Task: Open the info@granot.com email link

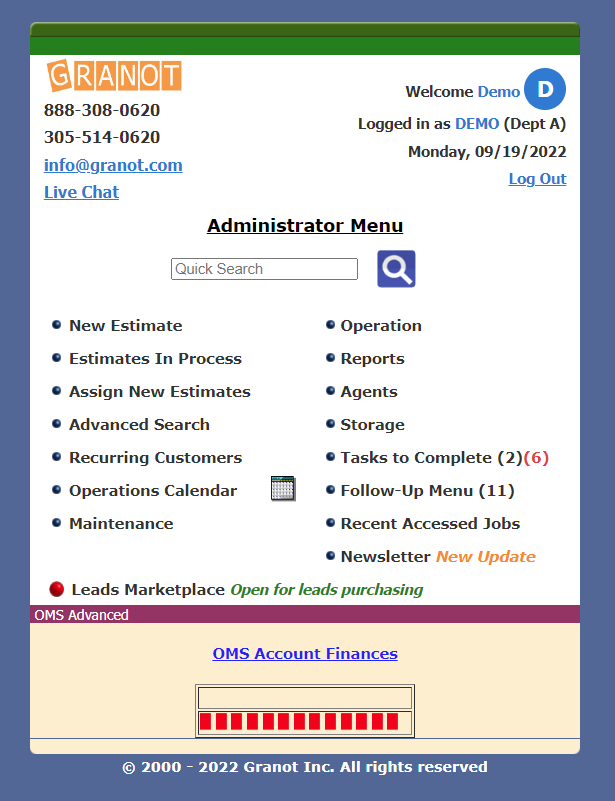Action: [x=113, y=165]
